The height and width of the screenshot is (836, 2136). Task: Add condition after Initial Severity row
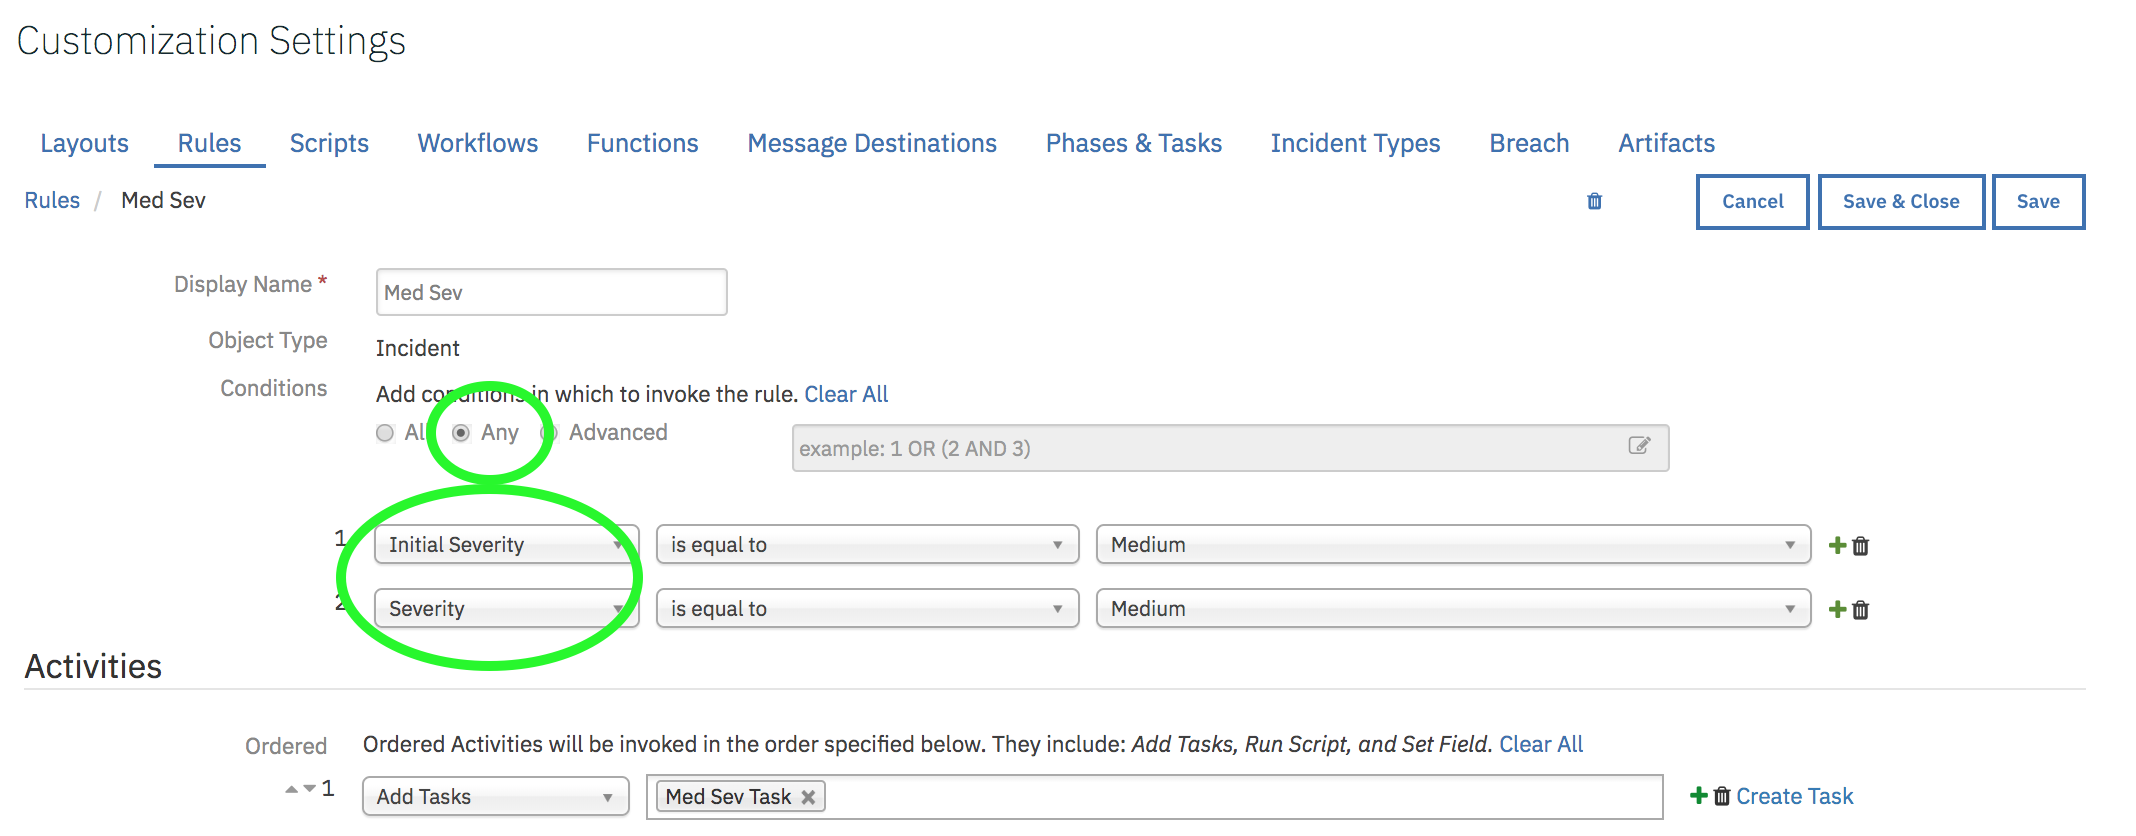(1837, 545)
